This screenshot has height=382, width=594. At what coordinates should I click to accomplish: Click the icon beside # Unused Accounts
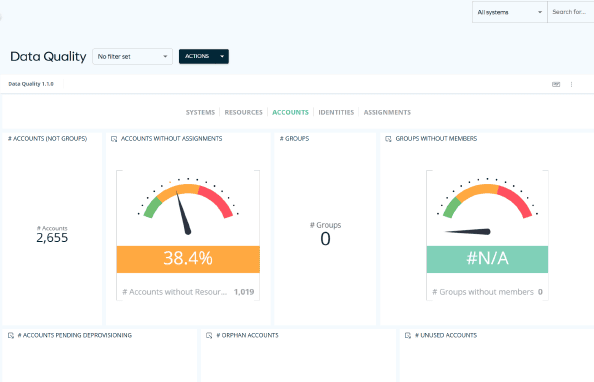click(408, 335)
